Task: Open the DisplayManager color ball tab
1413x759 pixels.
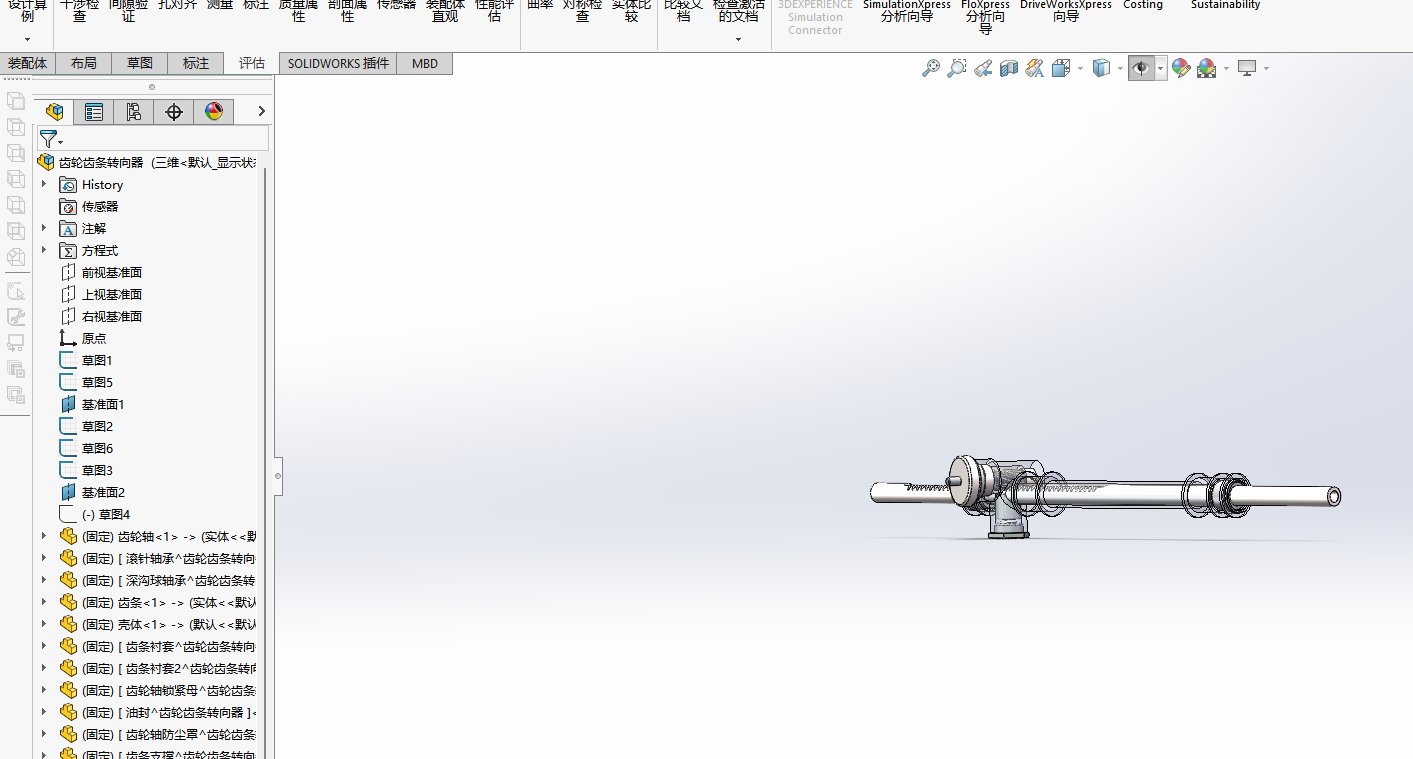Action: pyautogui.click(x=214, y=112)
